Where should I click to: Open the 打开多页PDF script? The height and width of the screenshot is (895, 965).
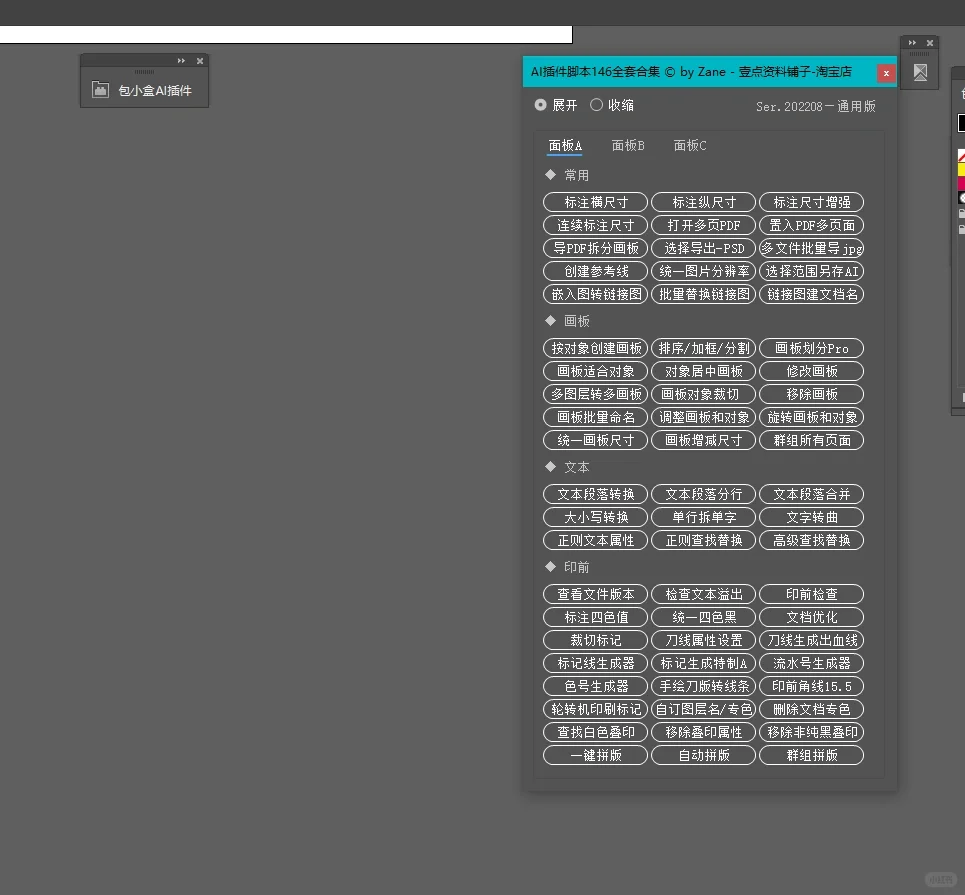[703, 225]
